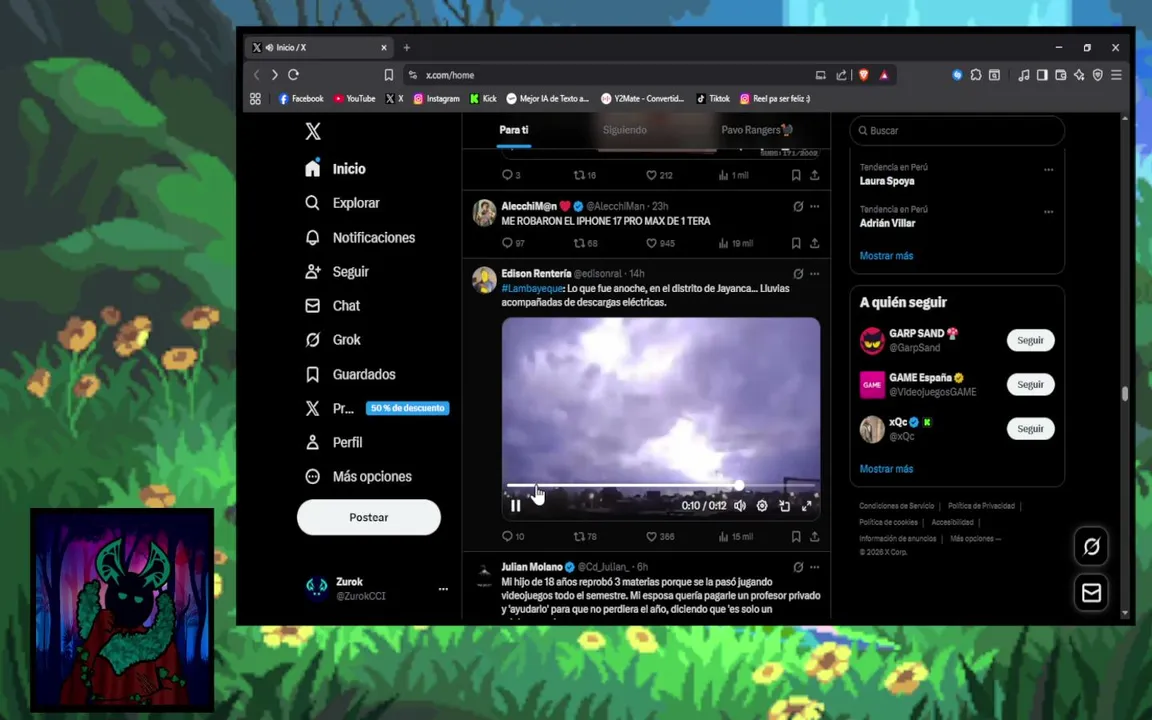Open Perfil page
This screenshot has height=720, width=1152.
(334, 442)
